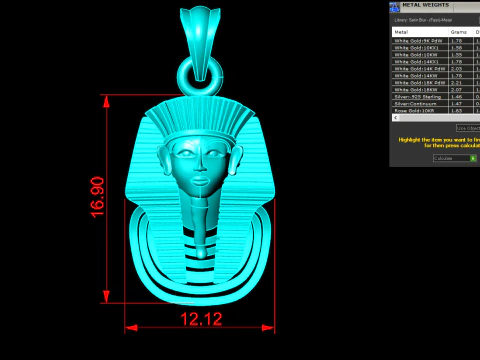Click the partially visible Use Object button

click(x=468, y=128)
